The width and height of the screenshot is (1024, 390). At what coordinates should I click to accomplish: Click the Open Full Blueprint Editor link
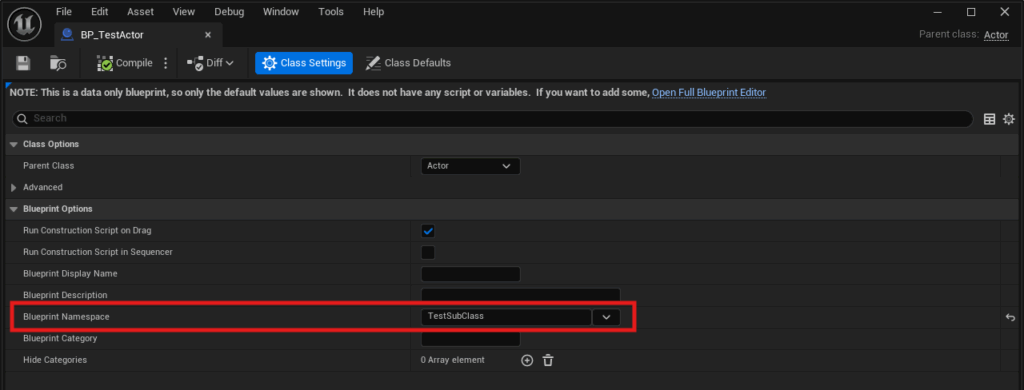pyautogui.click(x=709, y=93)
